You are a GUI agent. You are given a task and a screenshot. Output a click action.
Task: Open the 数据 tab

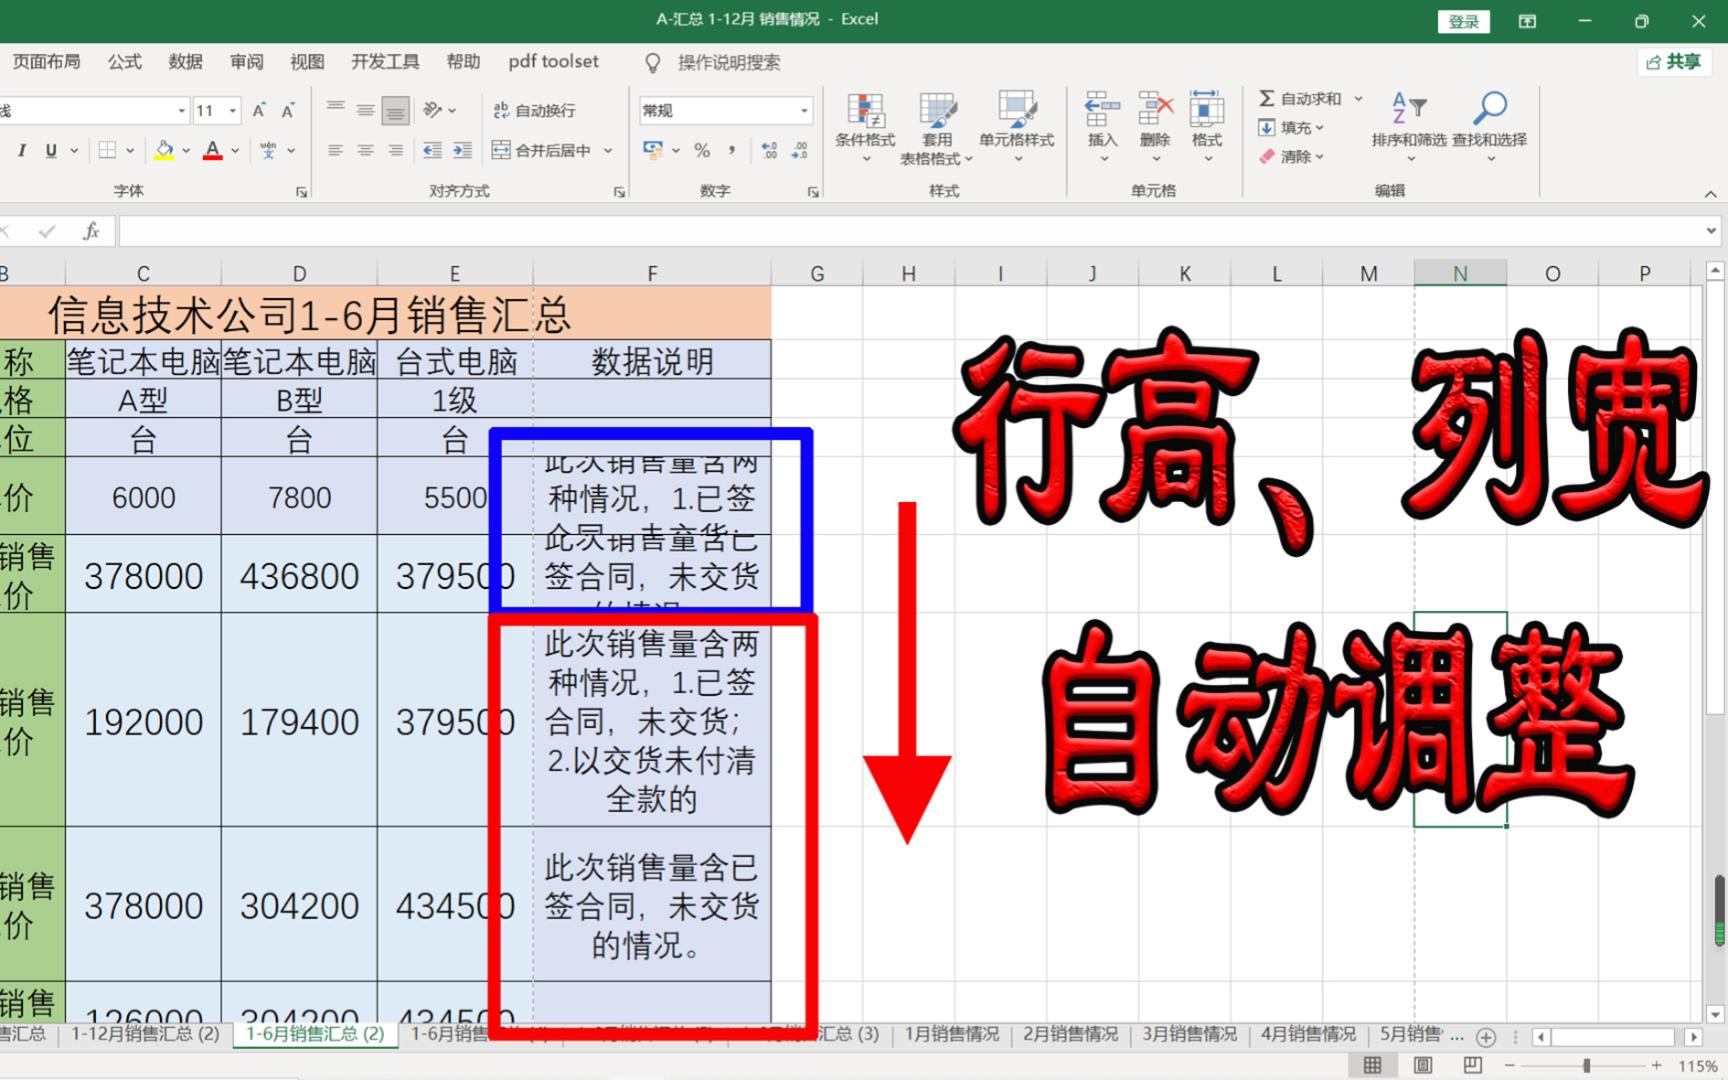pos(185,62)
